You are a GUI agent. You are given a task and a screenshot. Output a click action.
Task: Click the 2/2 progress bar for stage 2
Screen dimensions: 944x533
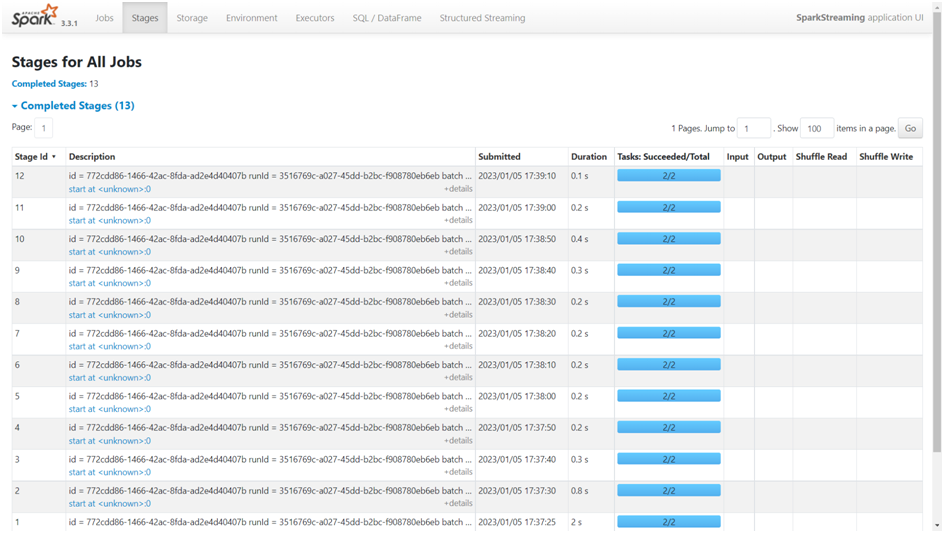pos(669,490)
